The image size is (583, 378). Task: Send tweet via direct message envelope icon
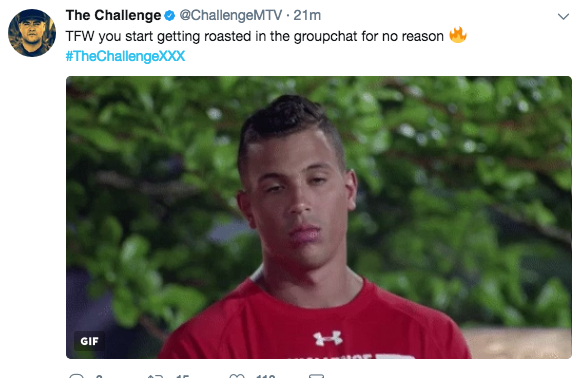click(x=316, y=376)
